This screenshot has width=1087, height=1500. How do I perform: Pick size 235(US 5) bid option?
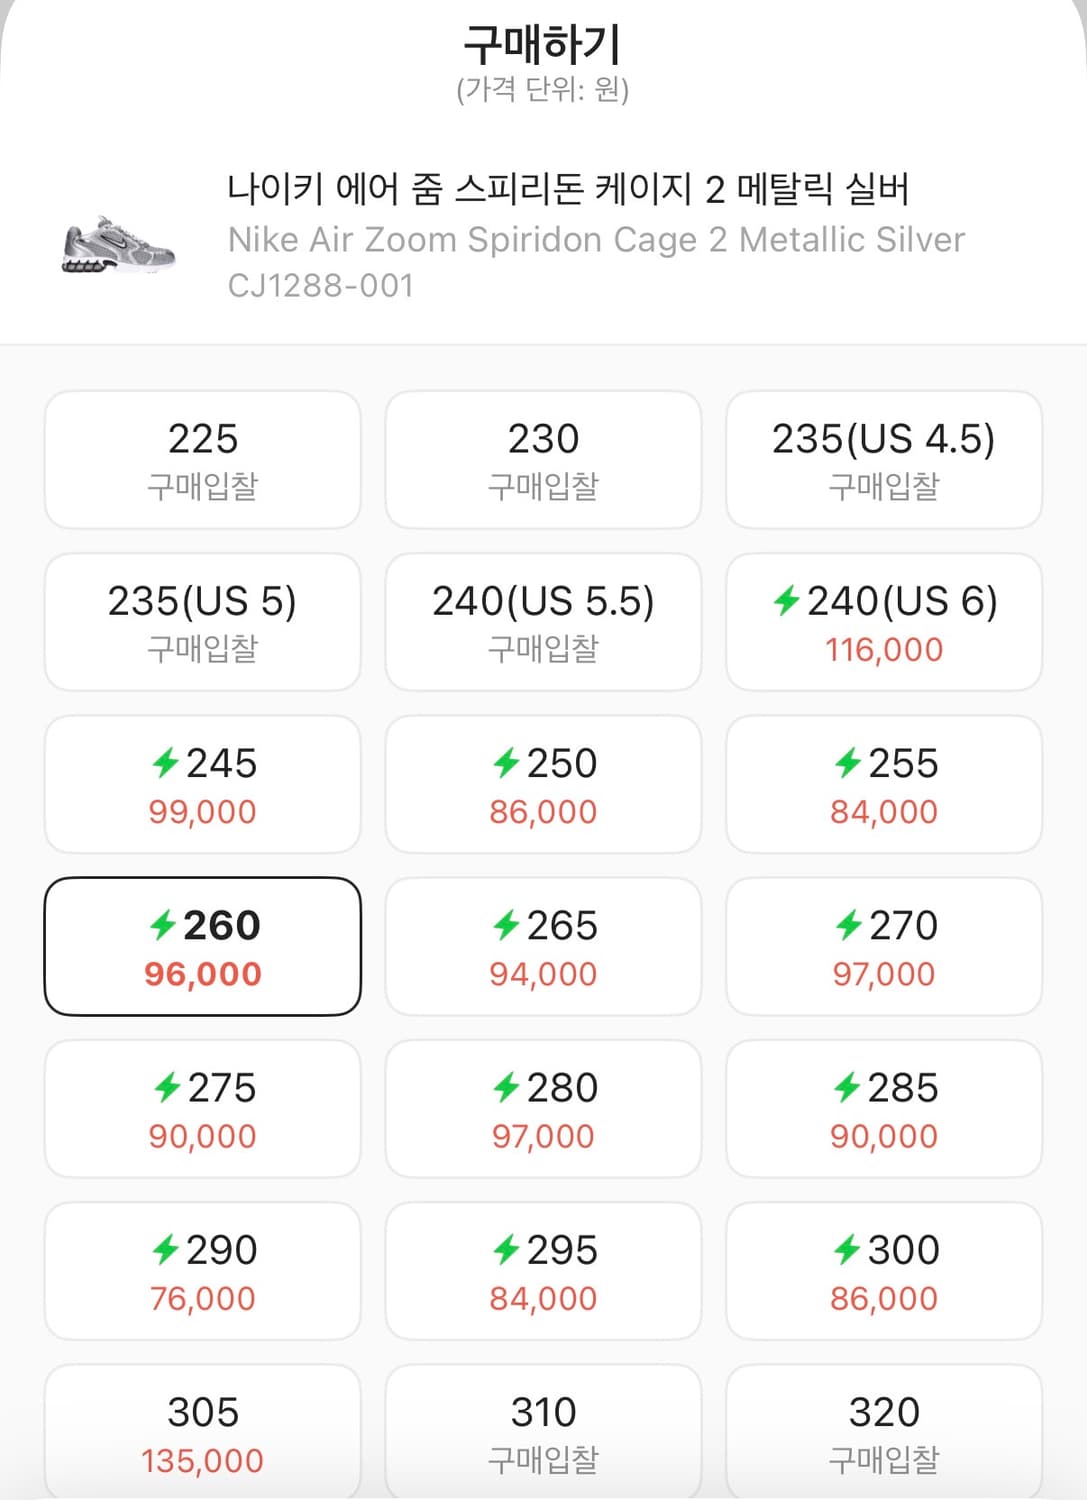203,622
